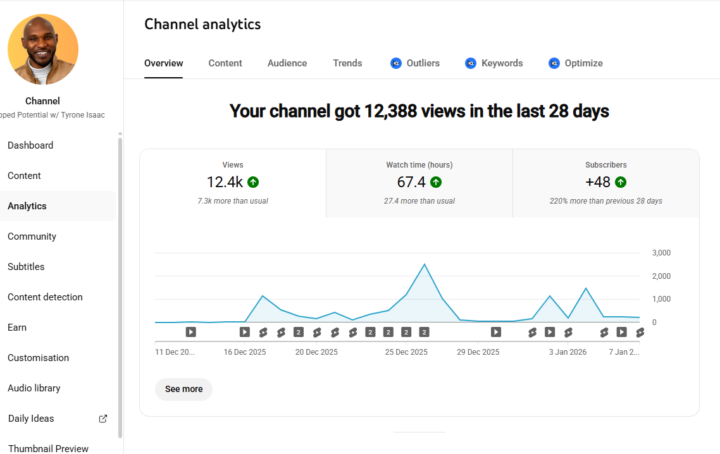Open Daily Ideas in the sidebar
The image size is (720, 454).
31,419
